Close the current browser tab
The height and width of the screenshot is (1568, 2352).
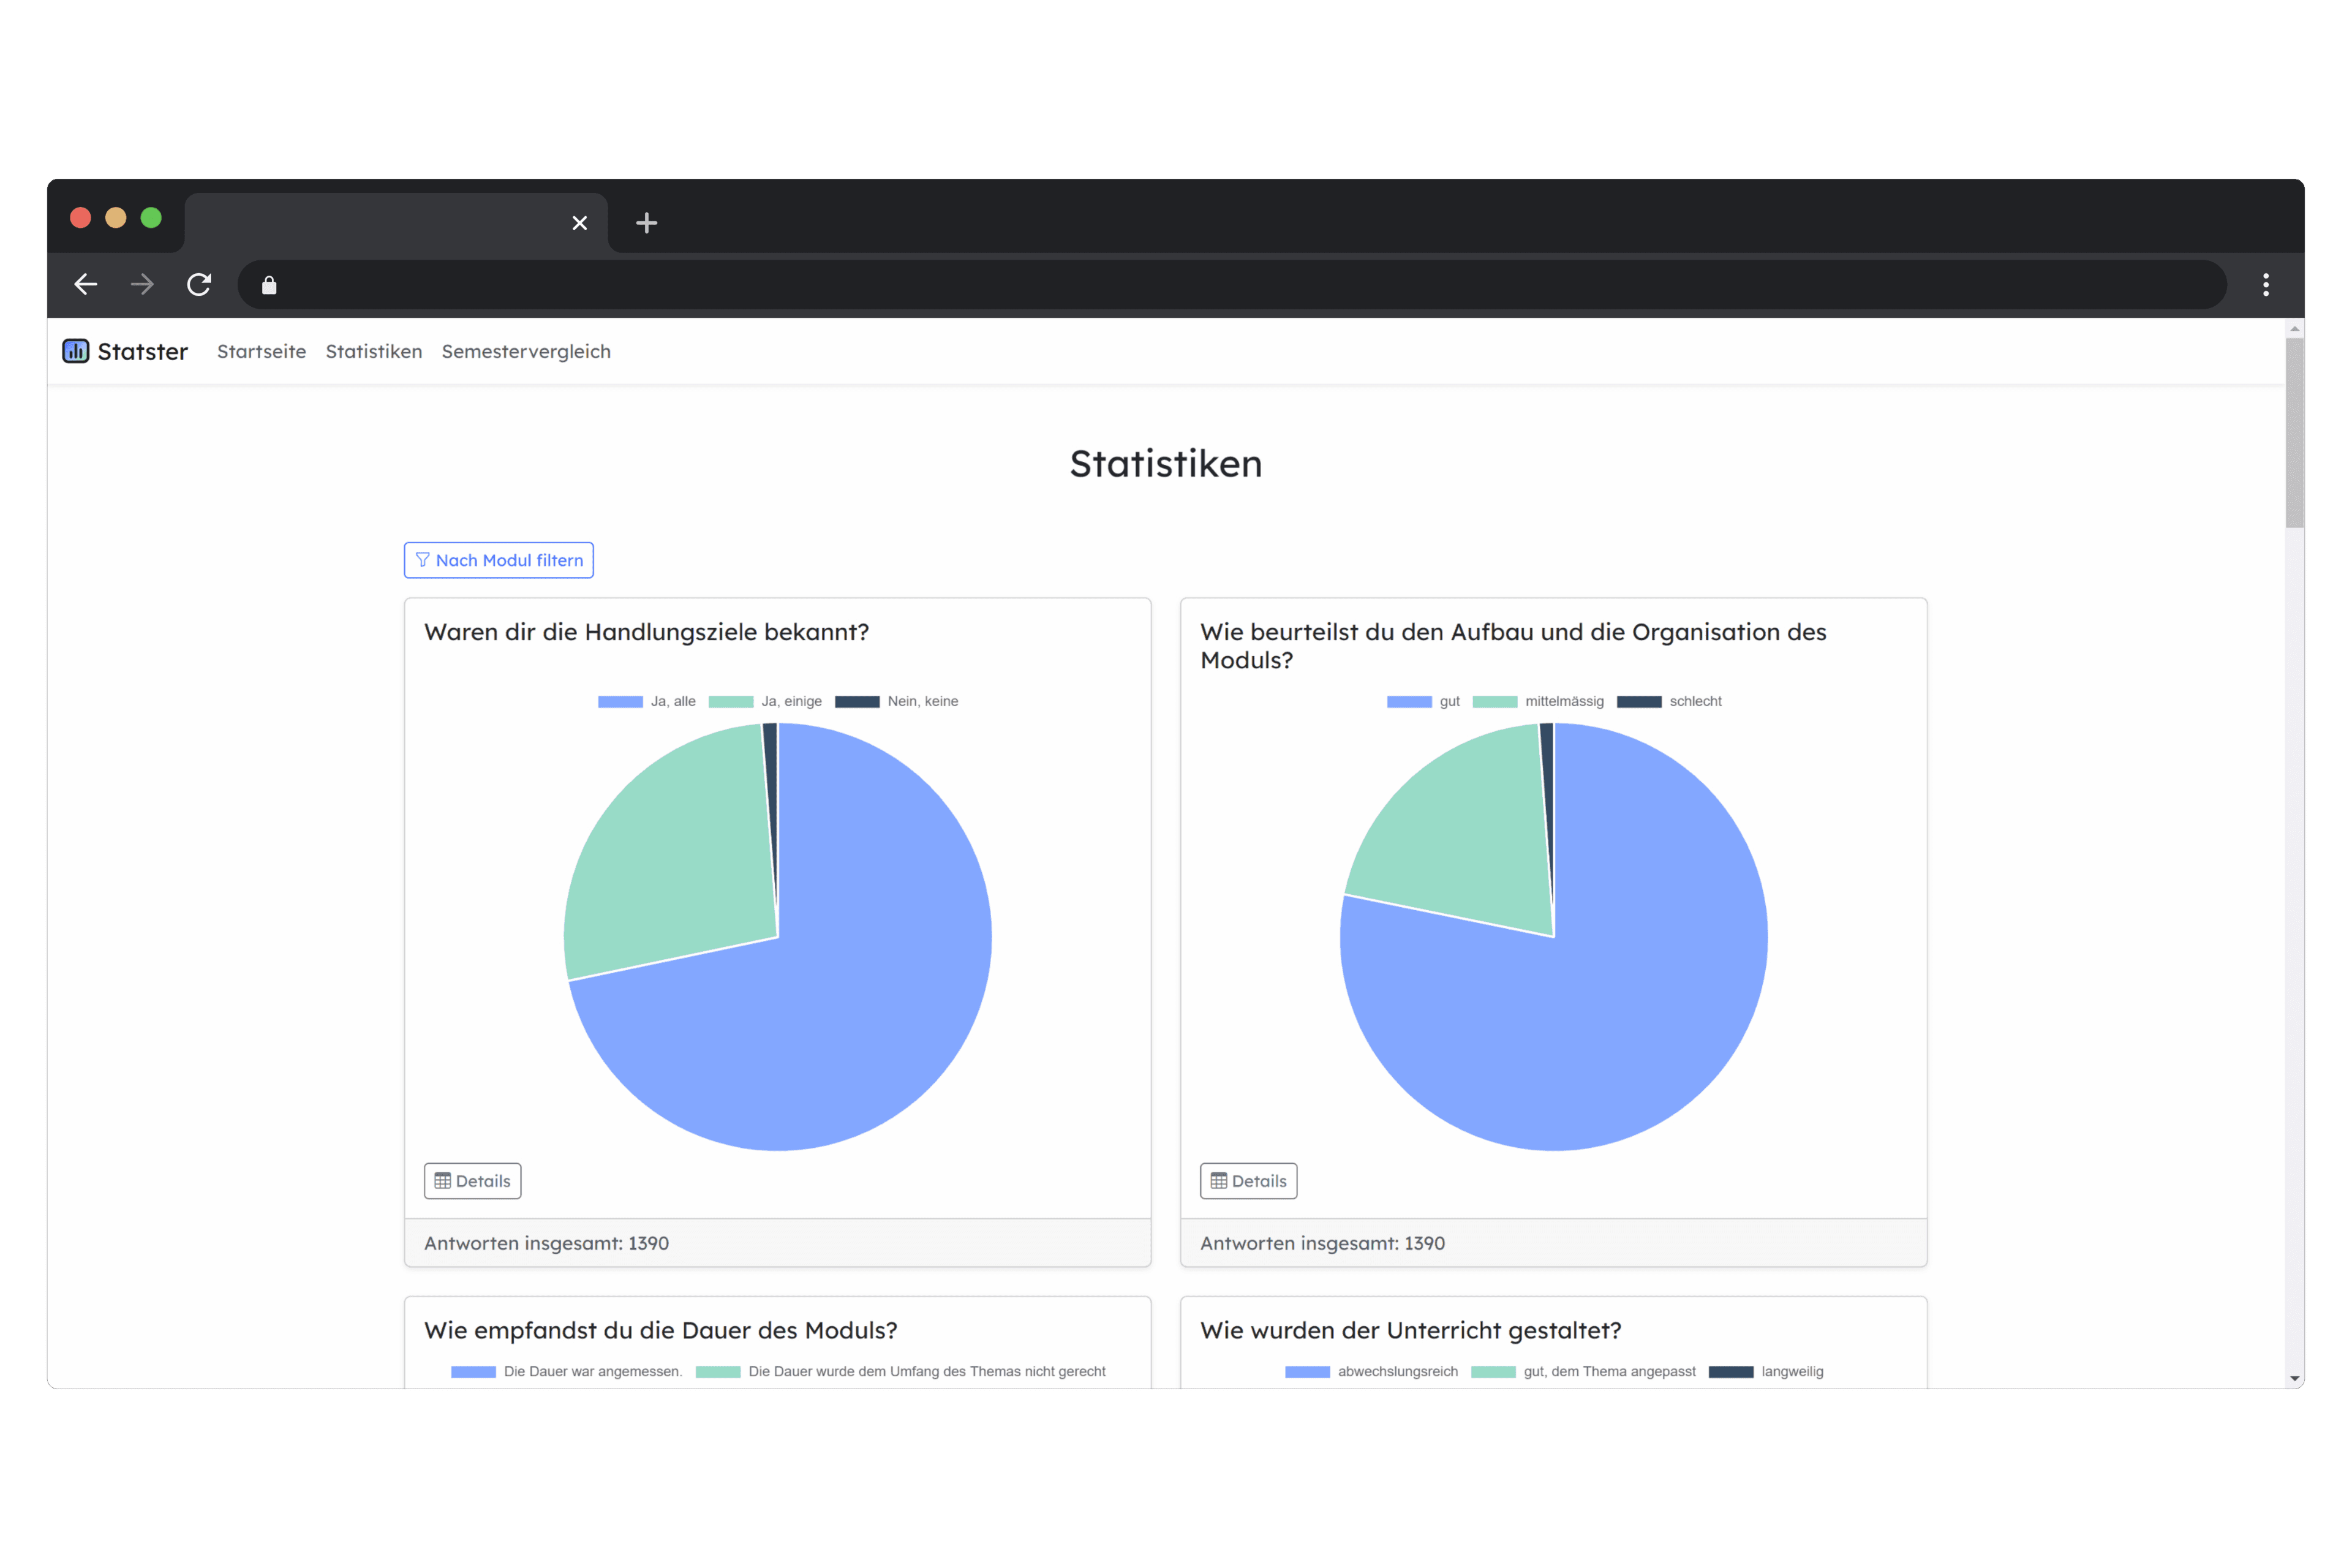point(580,223)
